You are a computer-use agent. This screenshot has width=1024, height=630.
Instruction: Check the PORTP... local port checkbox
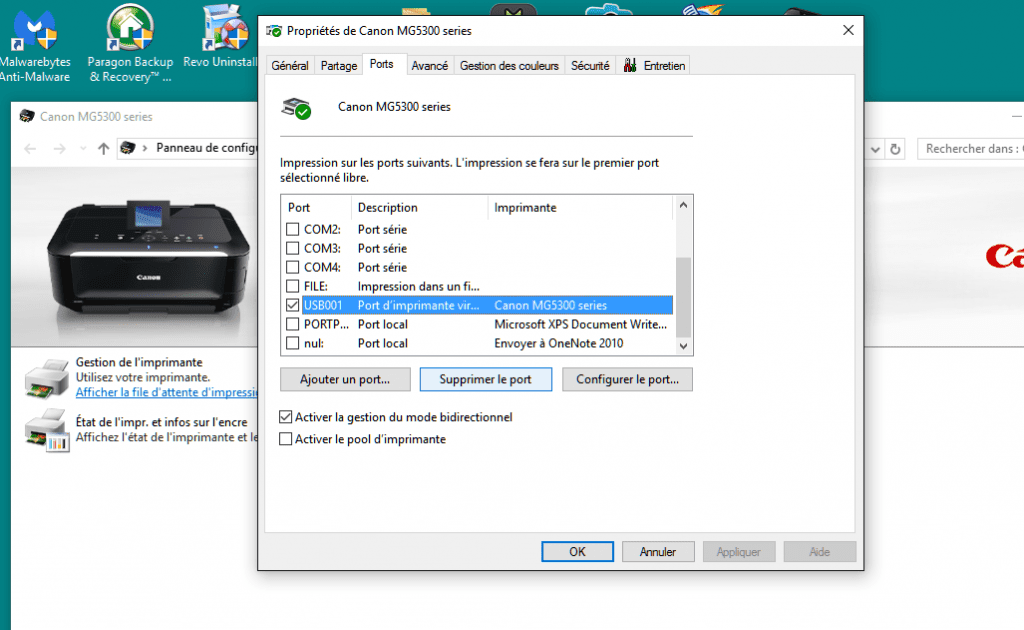[x=293, y=324]
